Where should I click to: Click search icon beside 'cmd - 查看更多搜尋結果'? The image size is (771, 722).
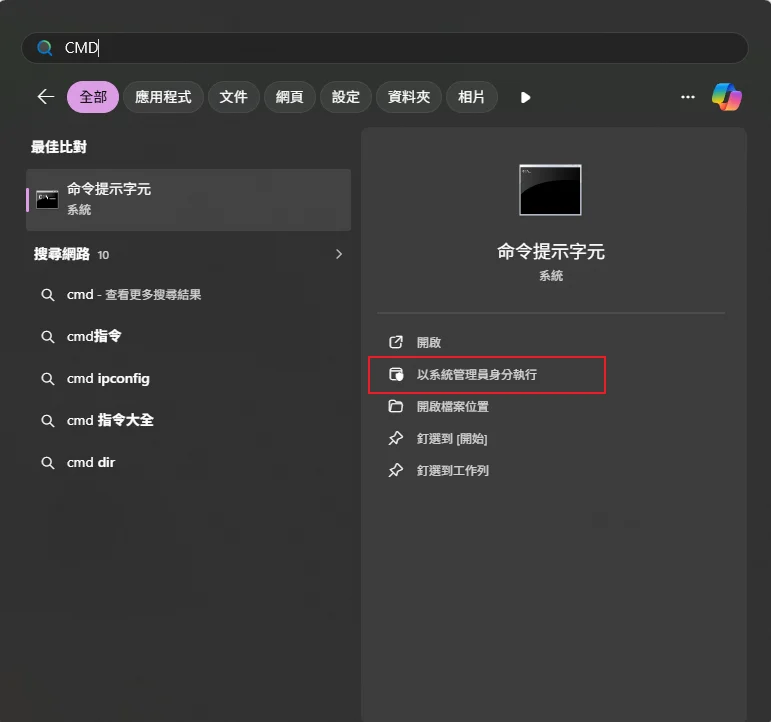pyautogui.click(x=48, y=295)
